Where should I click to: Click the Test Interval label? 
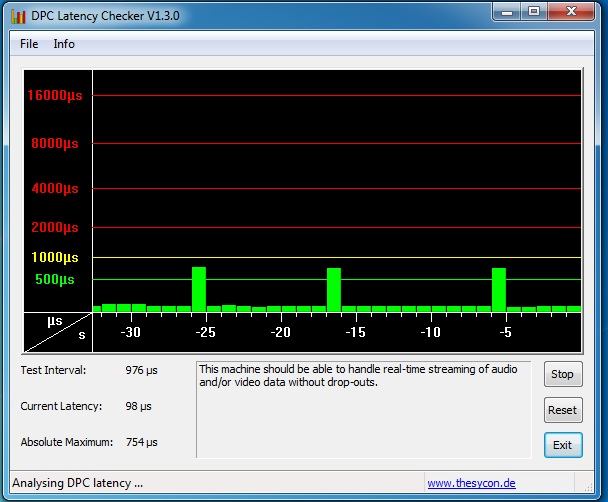[x=54, y=370]
